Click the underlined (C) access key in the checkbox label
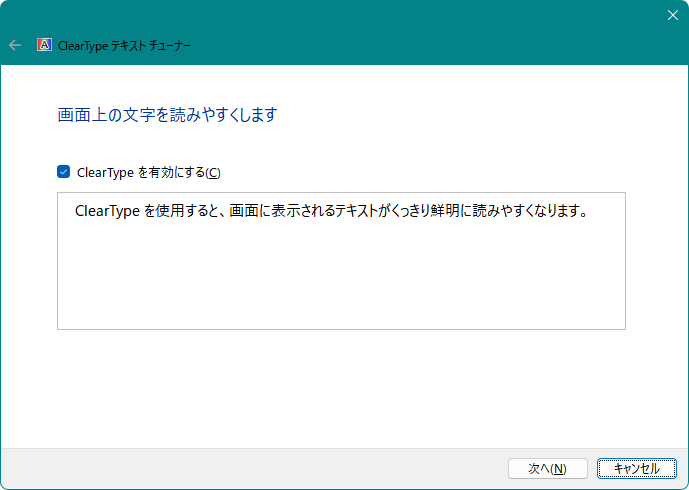Viewport: 689px width, 490px height. pos(212,172)
